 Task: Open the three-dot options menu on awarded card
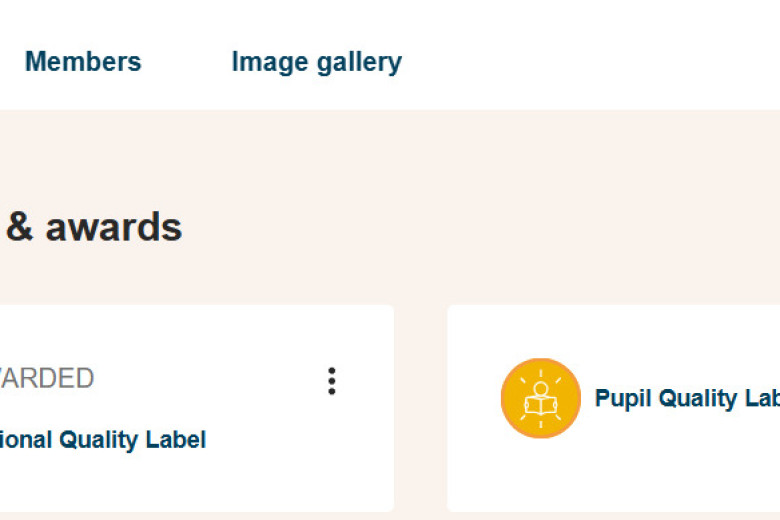coord(332,381)
